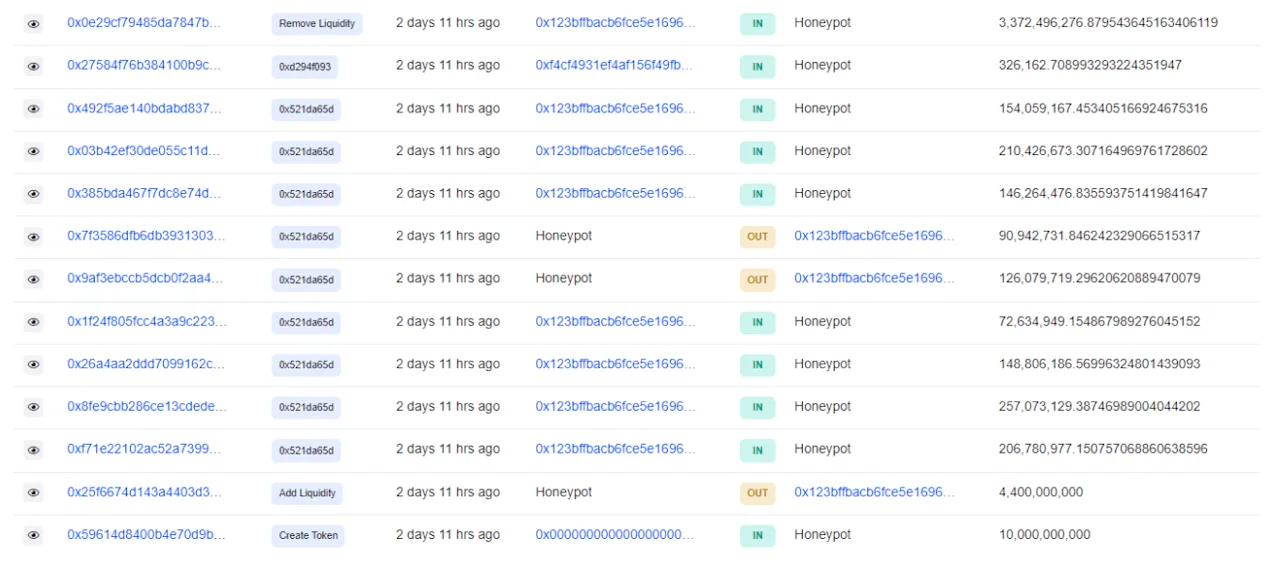Select amount 148,806,186.56996324801439093
The image size is (1280, 570).
pos(1099,364)
